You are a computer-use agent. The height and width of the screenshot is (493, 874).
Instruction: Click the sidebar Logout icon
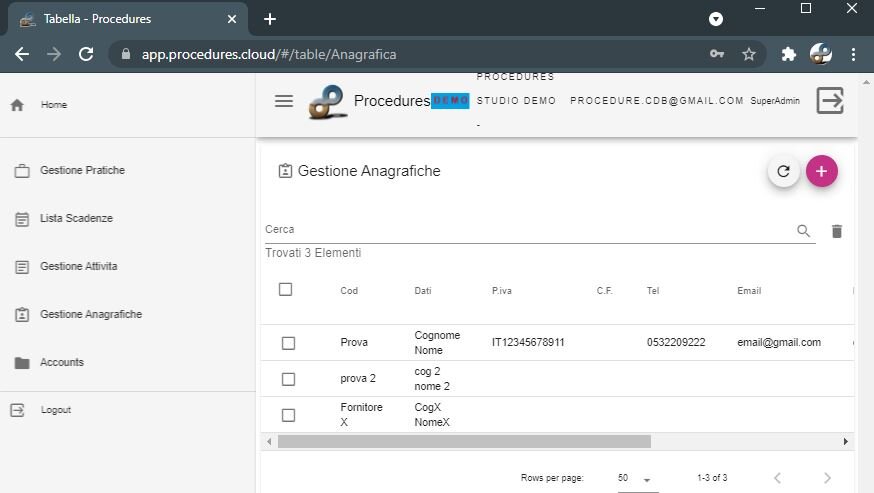coord(17,410)
